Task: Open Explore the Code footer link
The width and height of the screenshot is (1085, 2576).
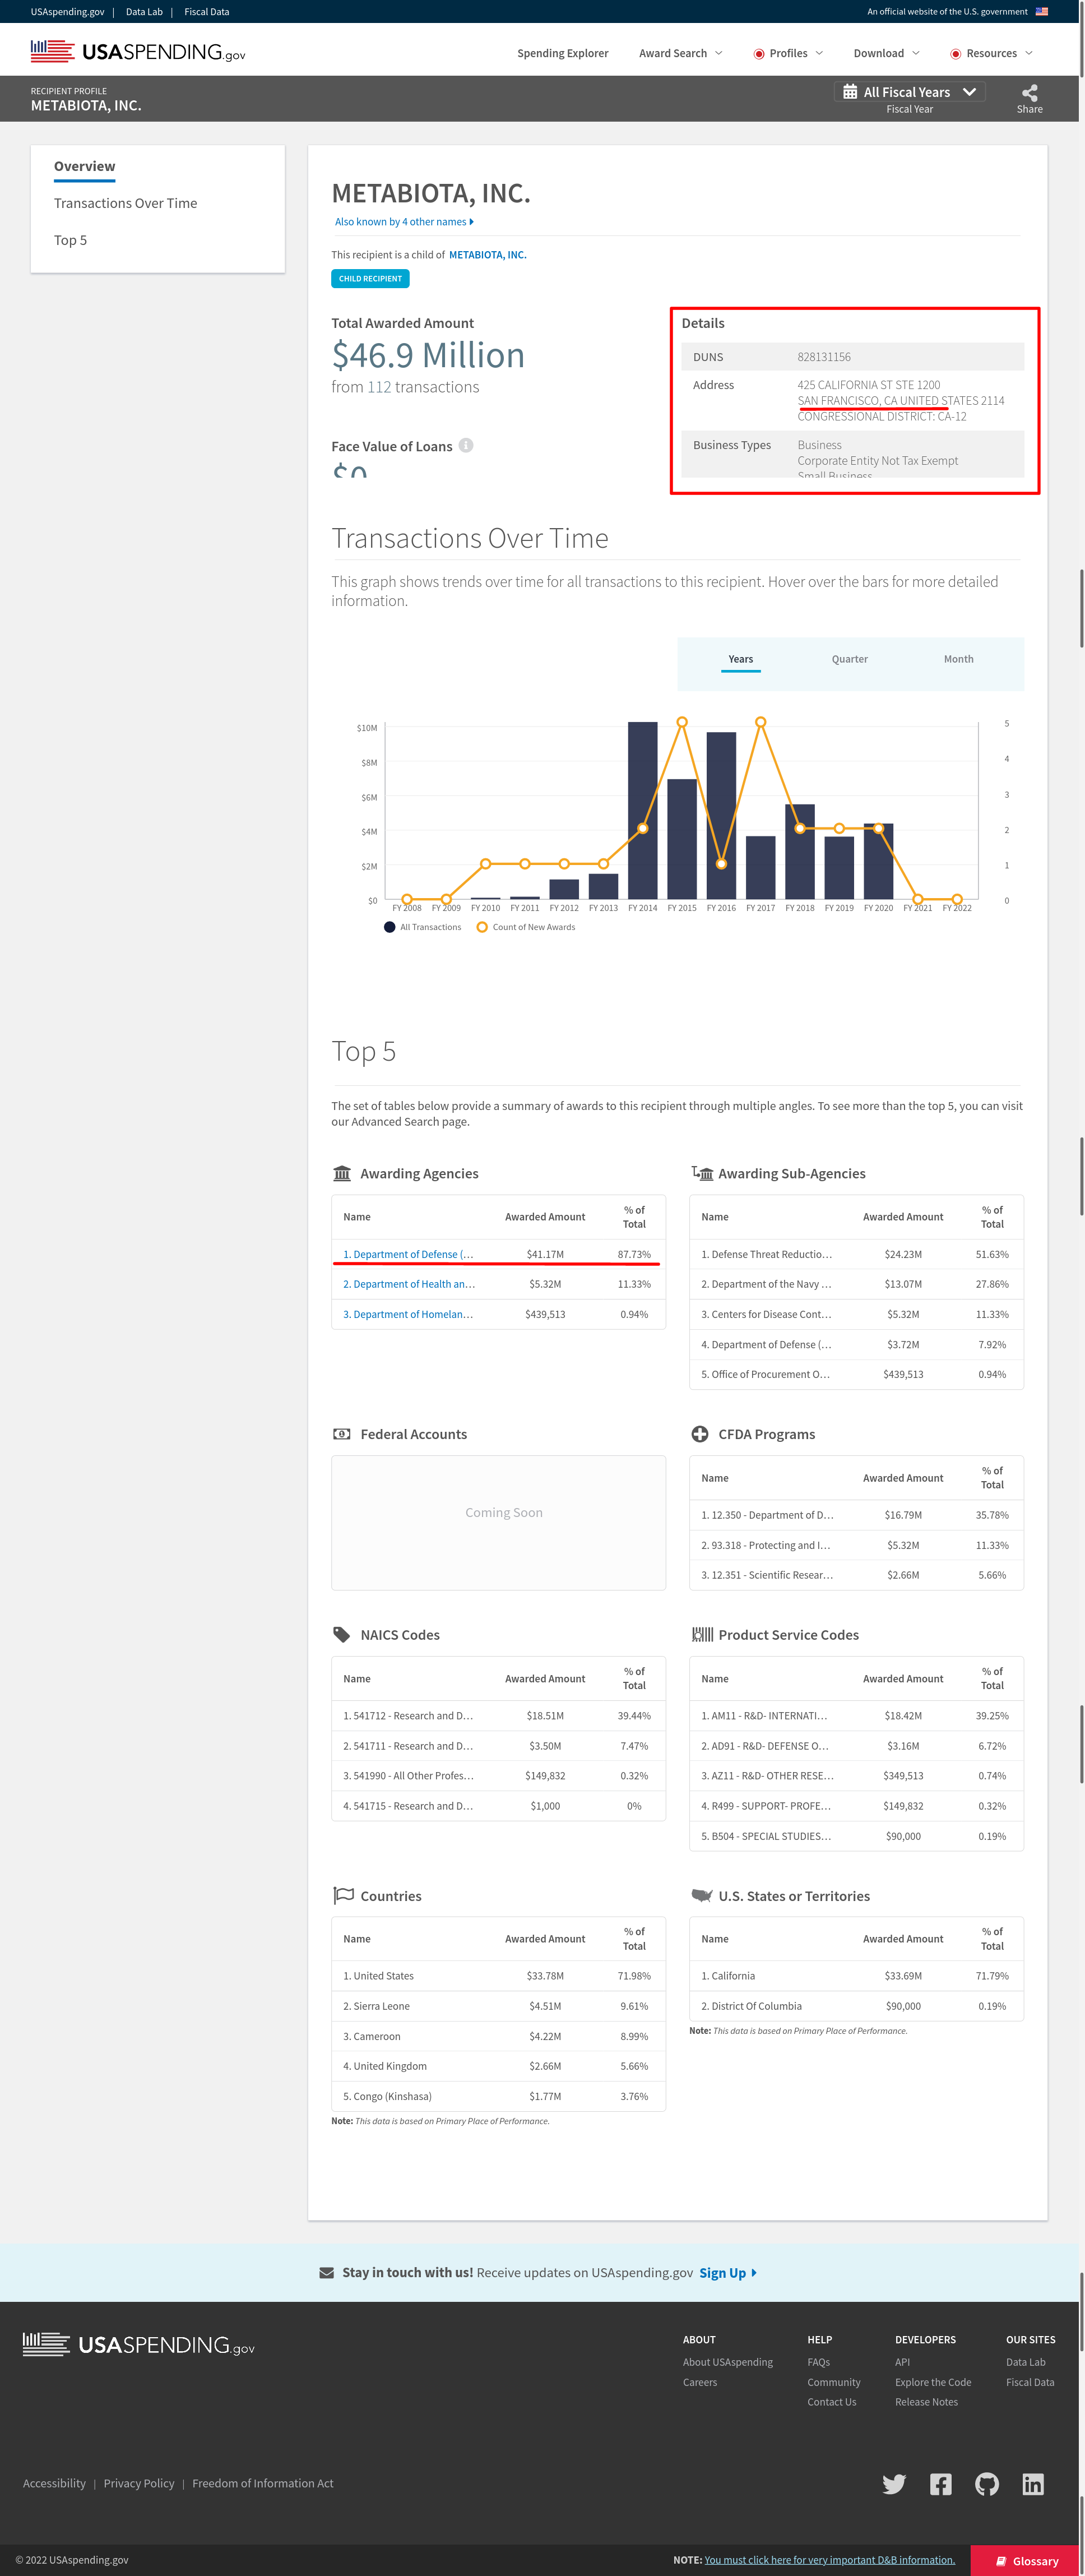Action: 933,2382
